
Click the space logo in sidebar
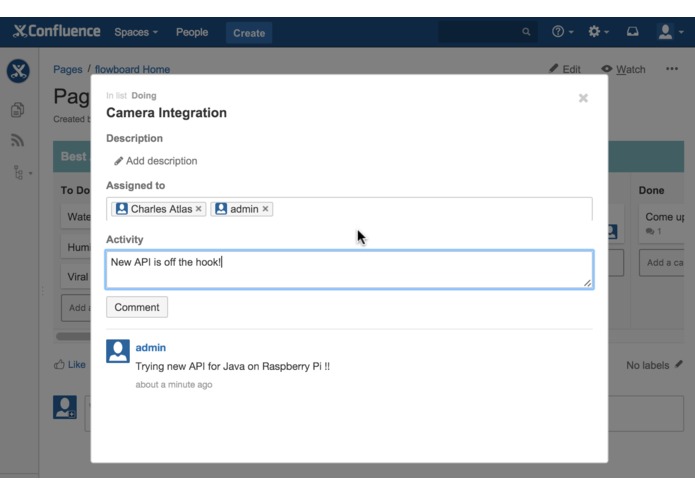click(18, 71)
